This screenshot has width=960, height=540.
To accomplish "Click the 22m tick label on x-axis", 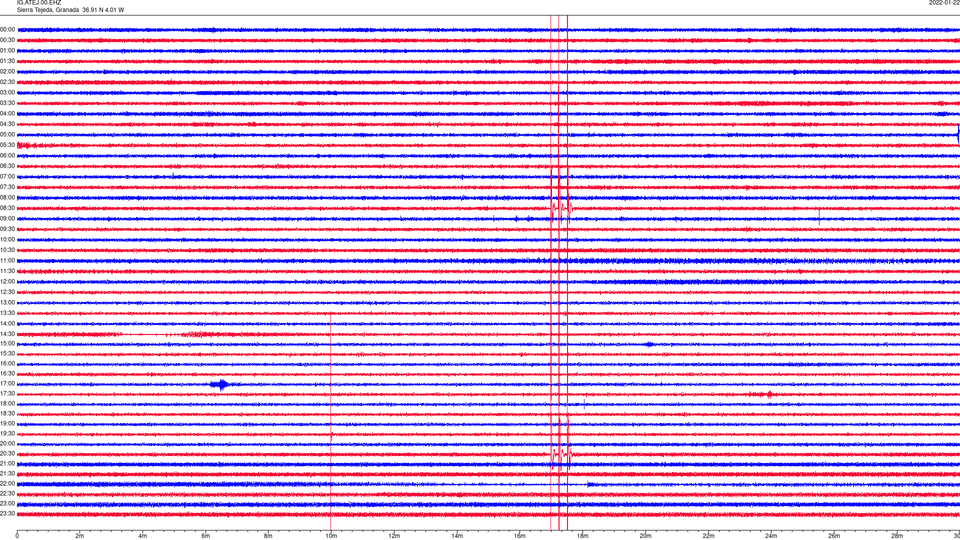I will click(708, 536).
